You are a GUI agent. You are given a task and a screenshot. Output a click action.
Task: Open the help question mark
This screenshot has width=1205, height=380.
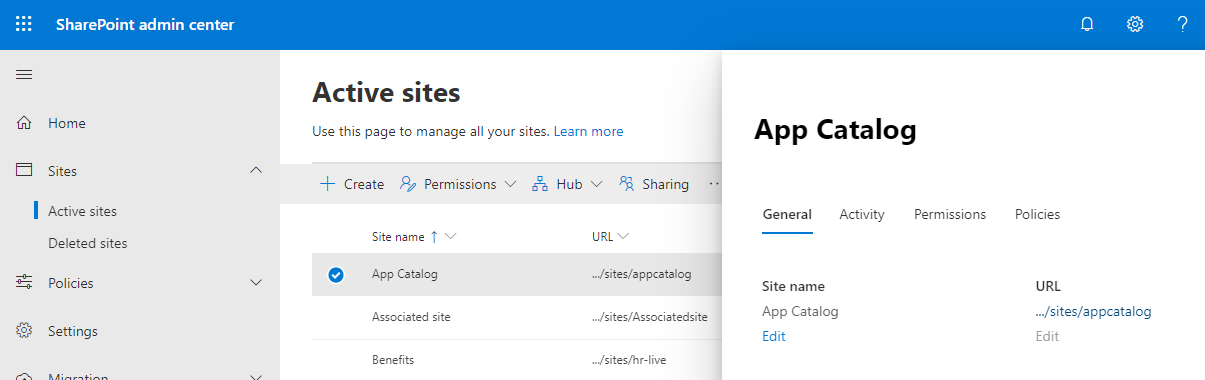1182,24
